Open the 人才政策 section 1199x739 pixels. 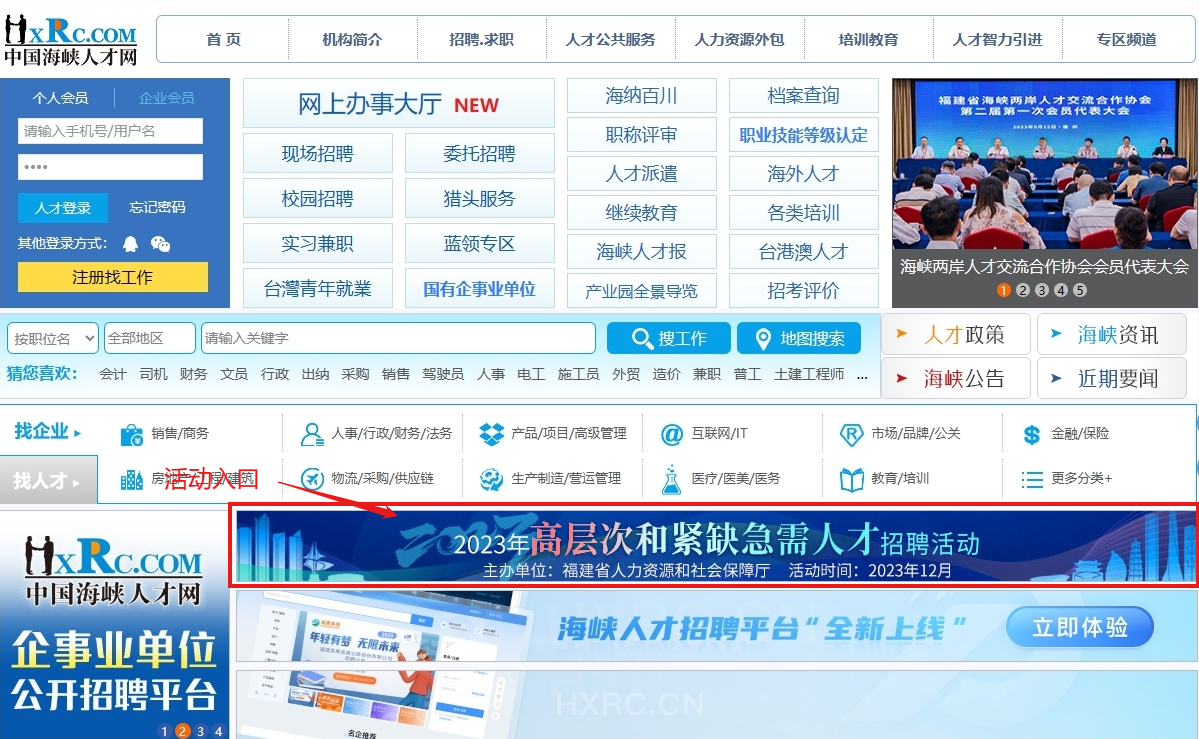[956, 335]
